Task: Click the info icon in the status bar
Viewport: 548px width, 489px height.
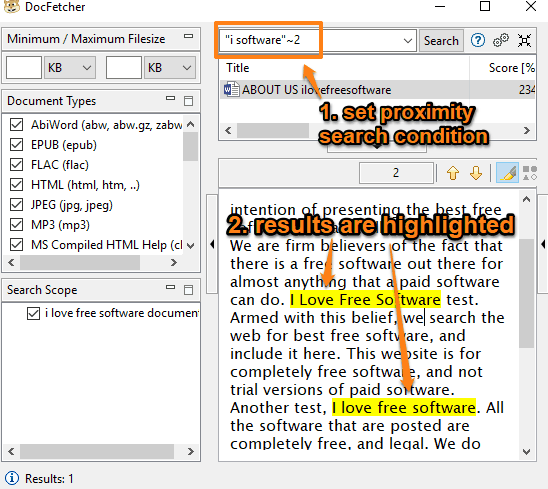Action: [12, 478]
